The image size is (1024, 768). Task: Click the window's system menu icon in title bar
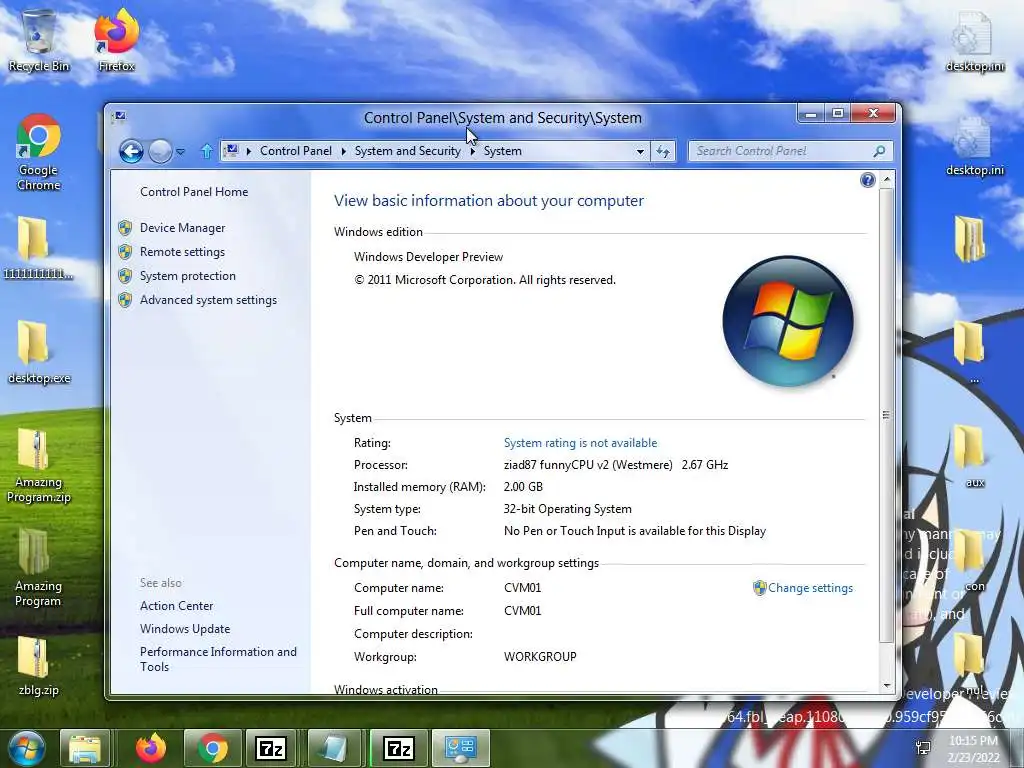click(x=119, y=117)
